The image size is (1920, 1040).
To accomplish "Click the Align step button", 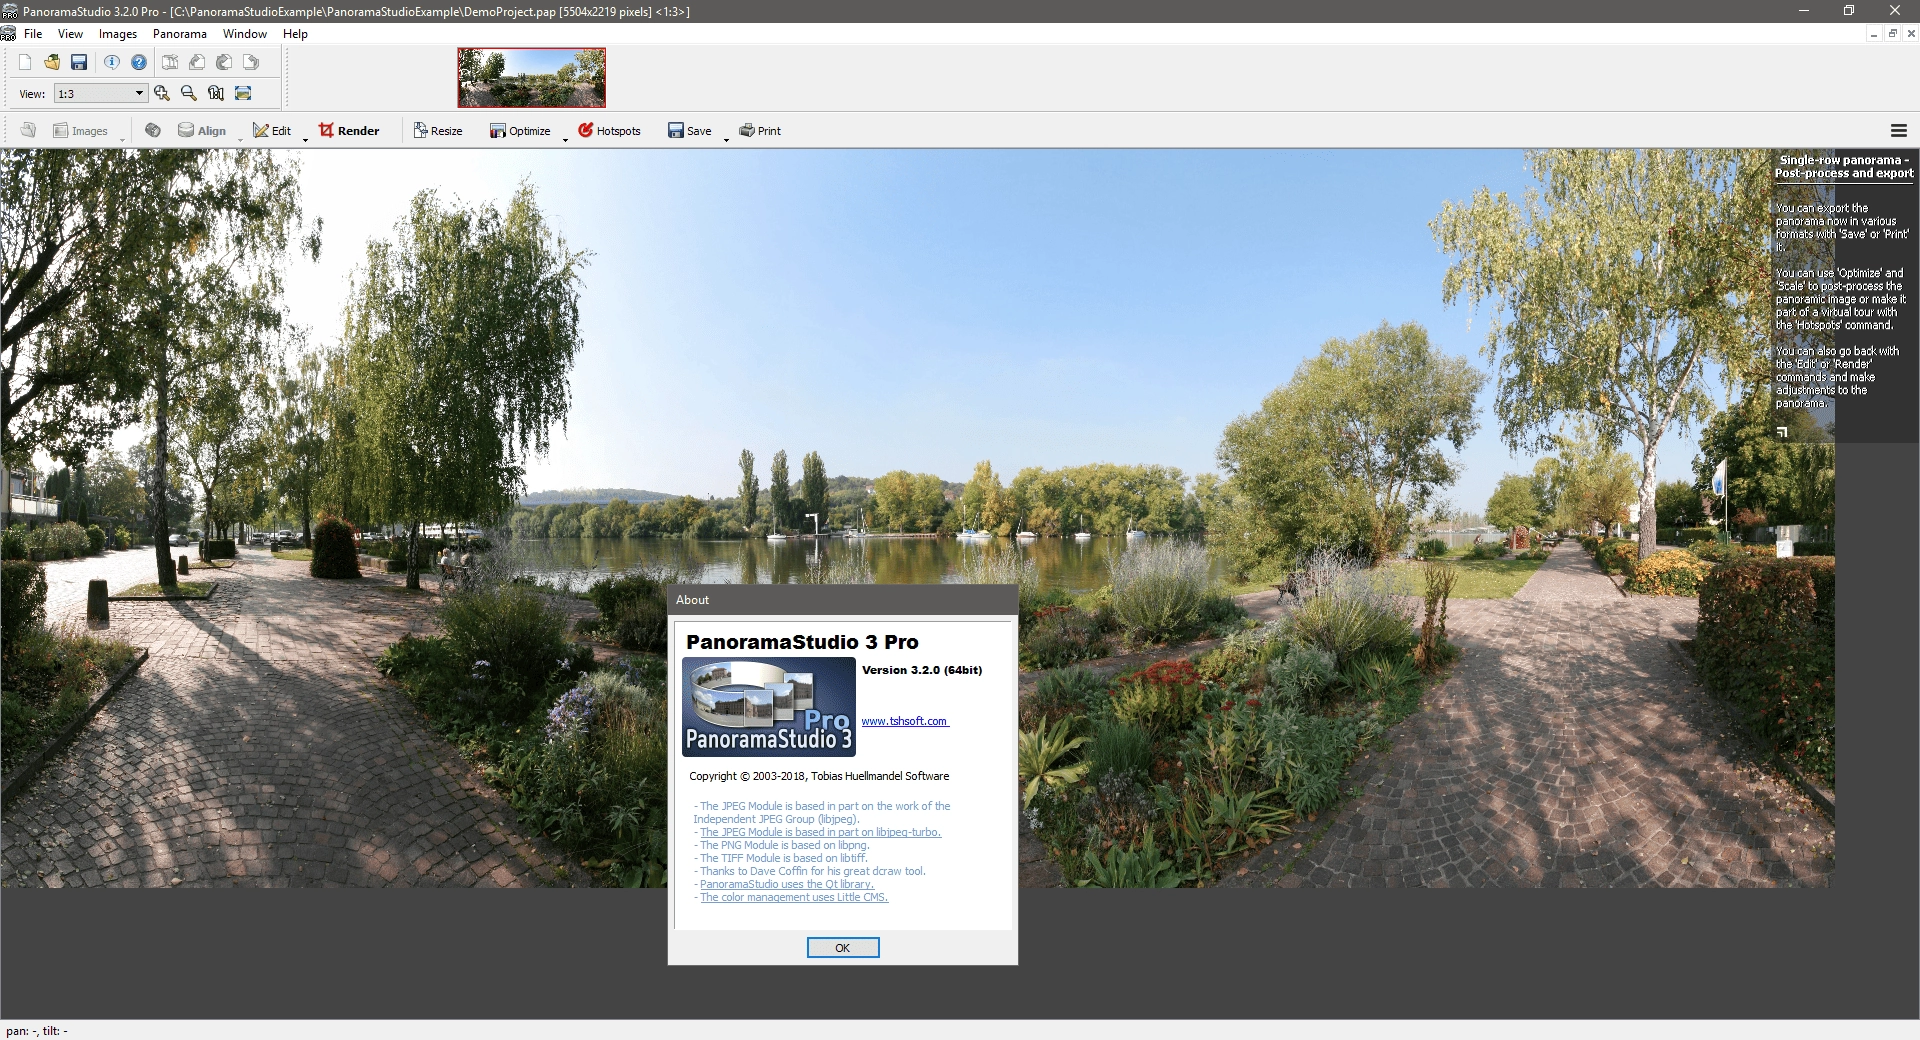I will point(202,131).
